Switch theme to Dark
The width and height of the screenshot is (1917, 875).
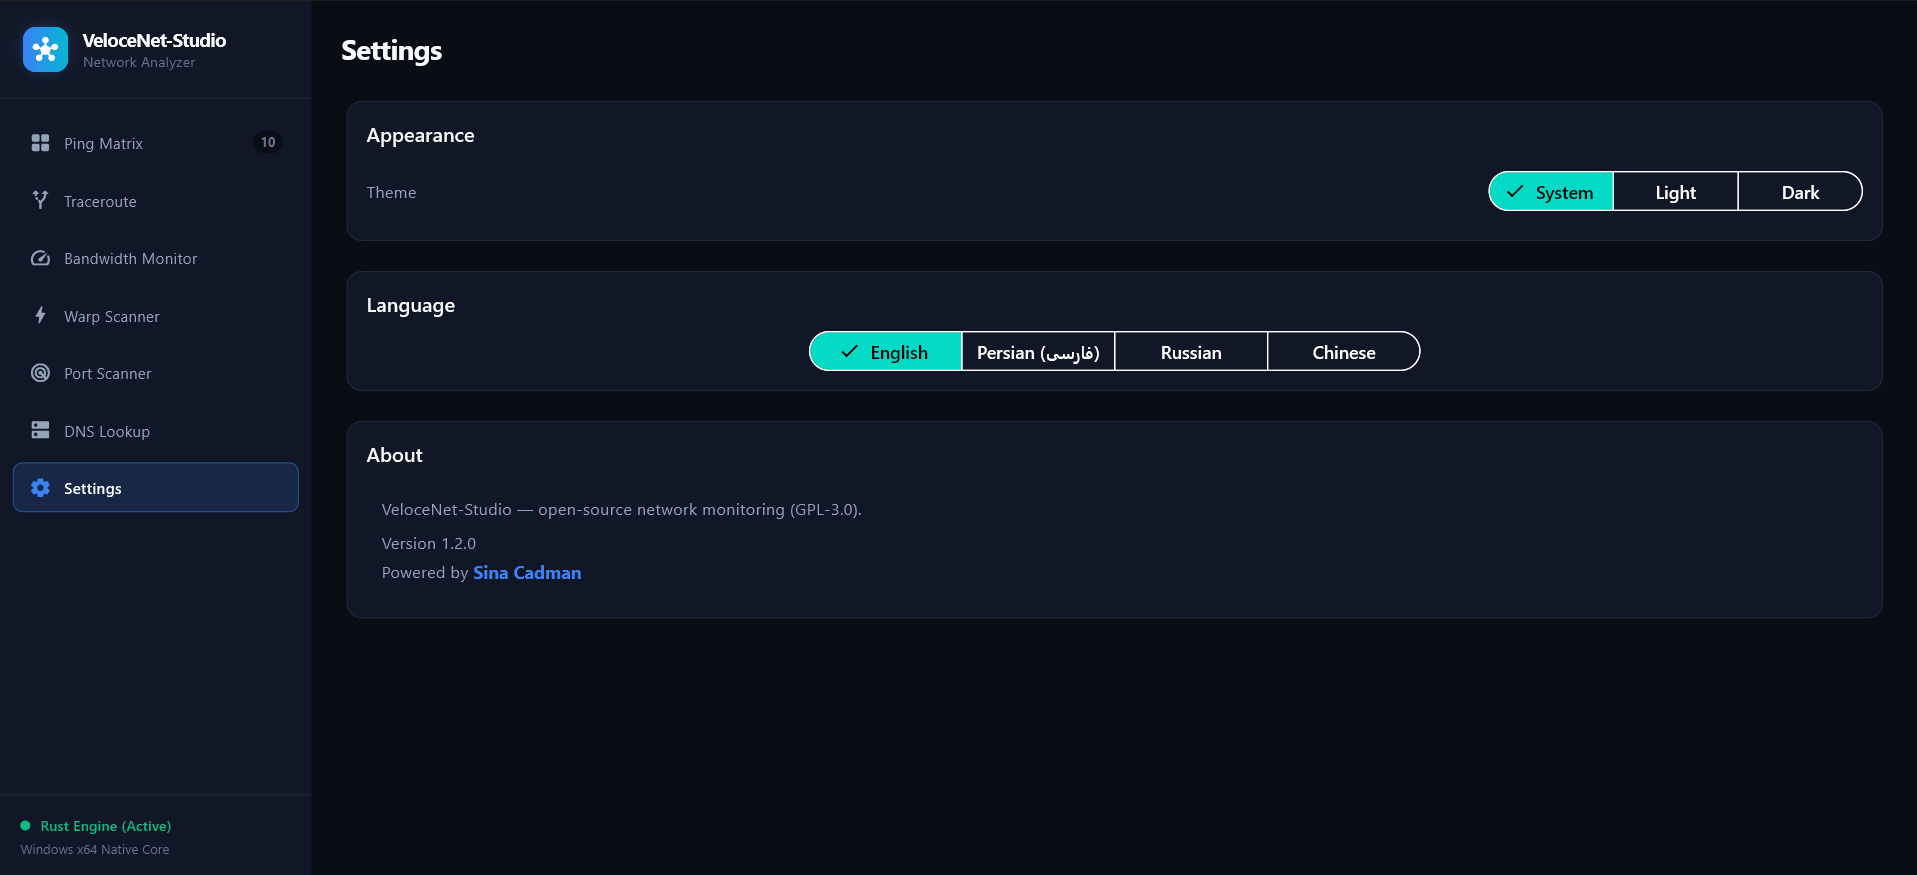[1800, 192]
